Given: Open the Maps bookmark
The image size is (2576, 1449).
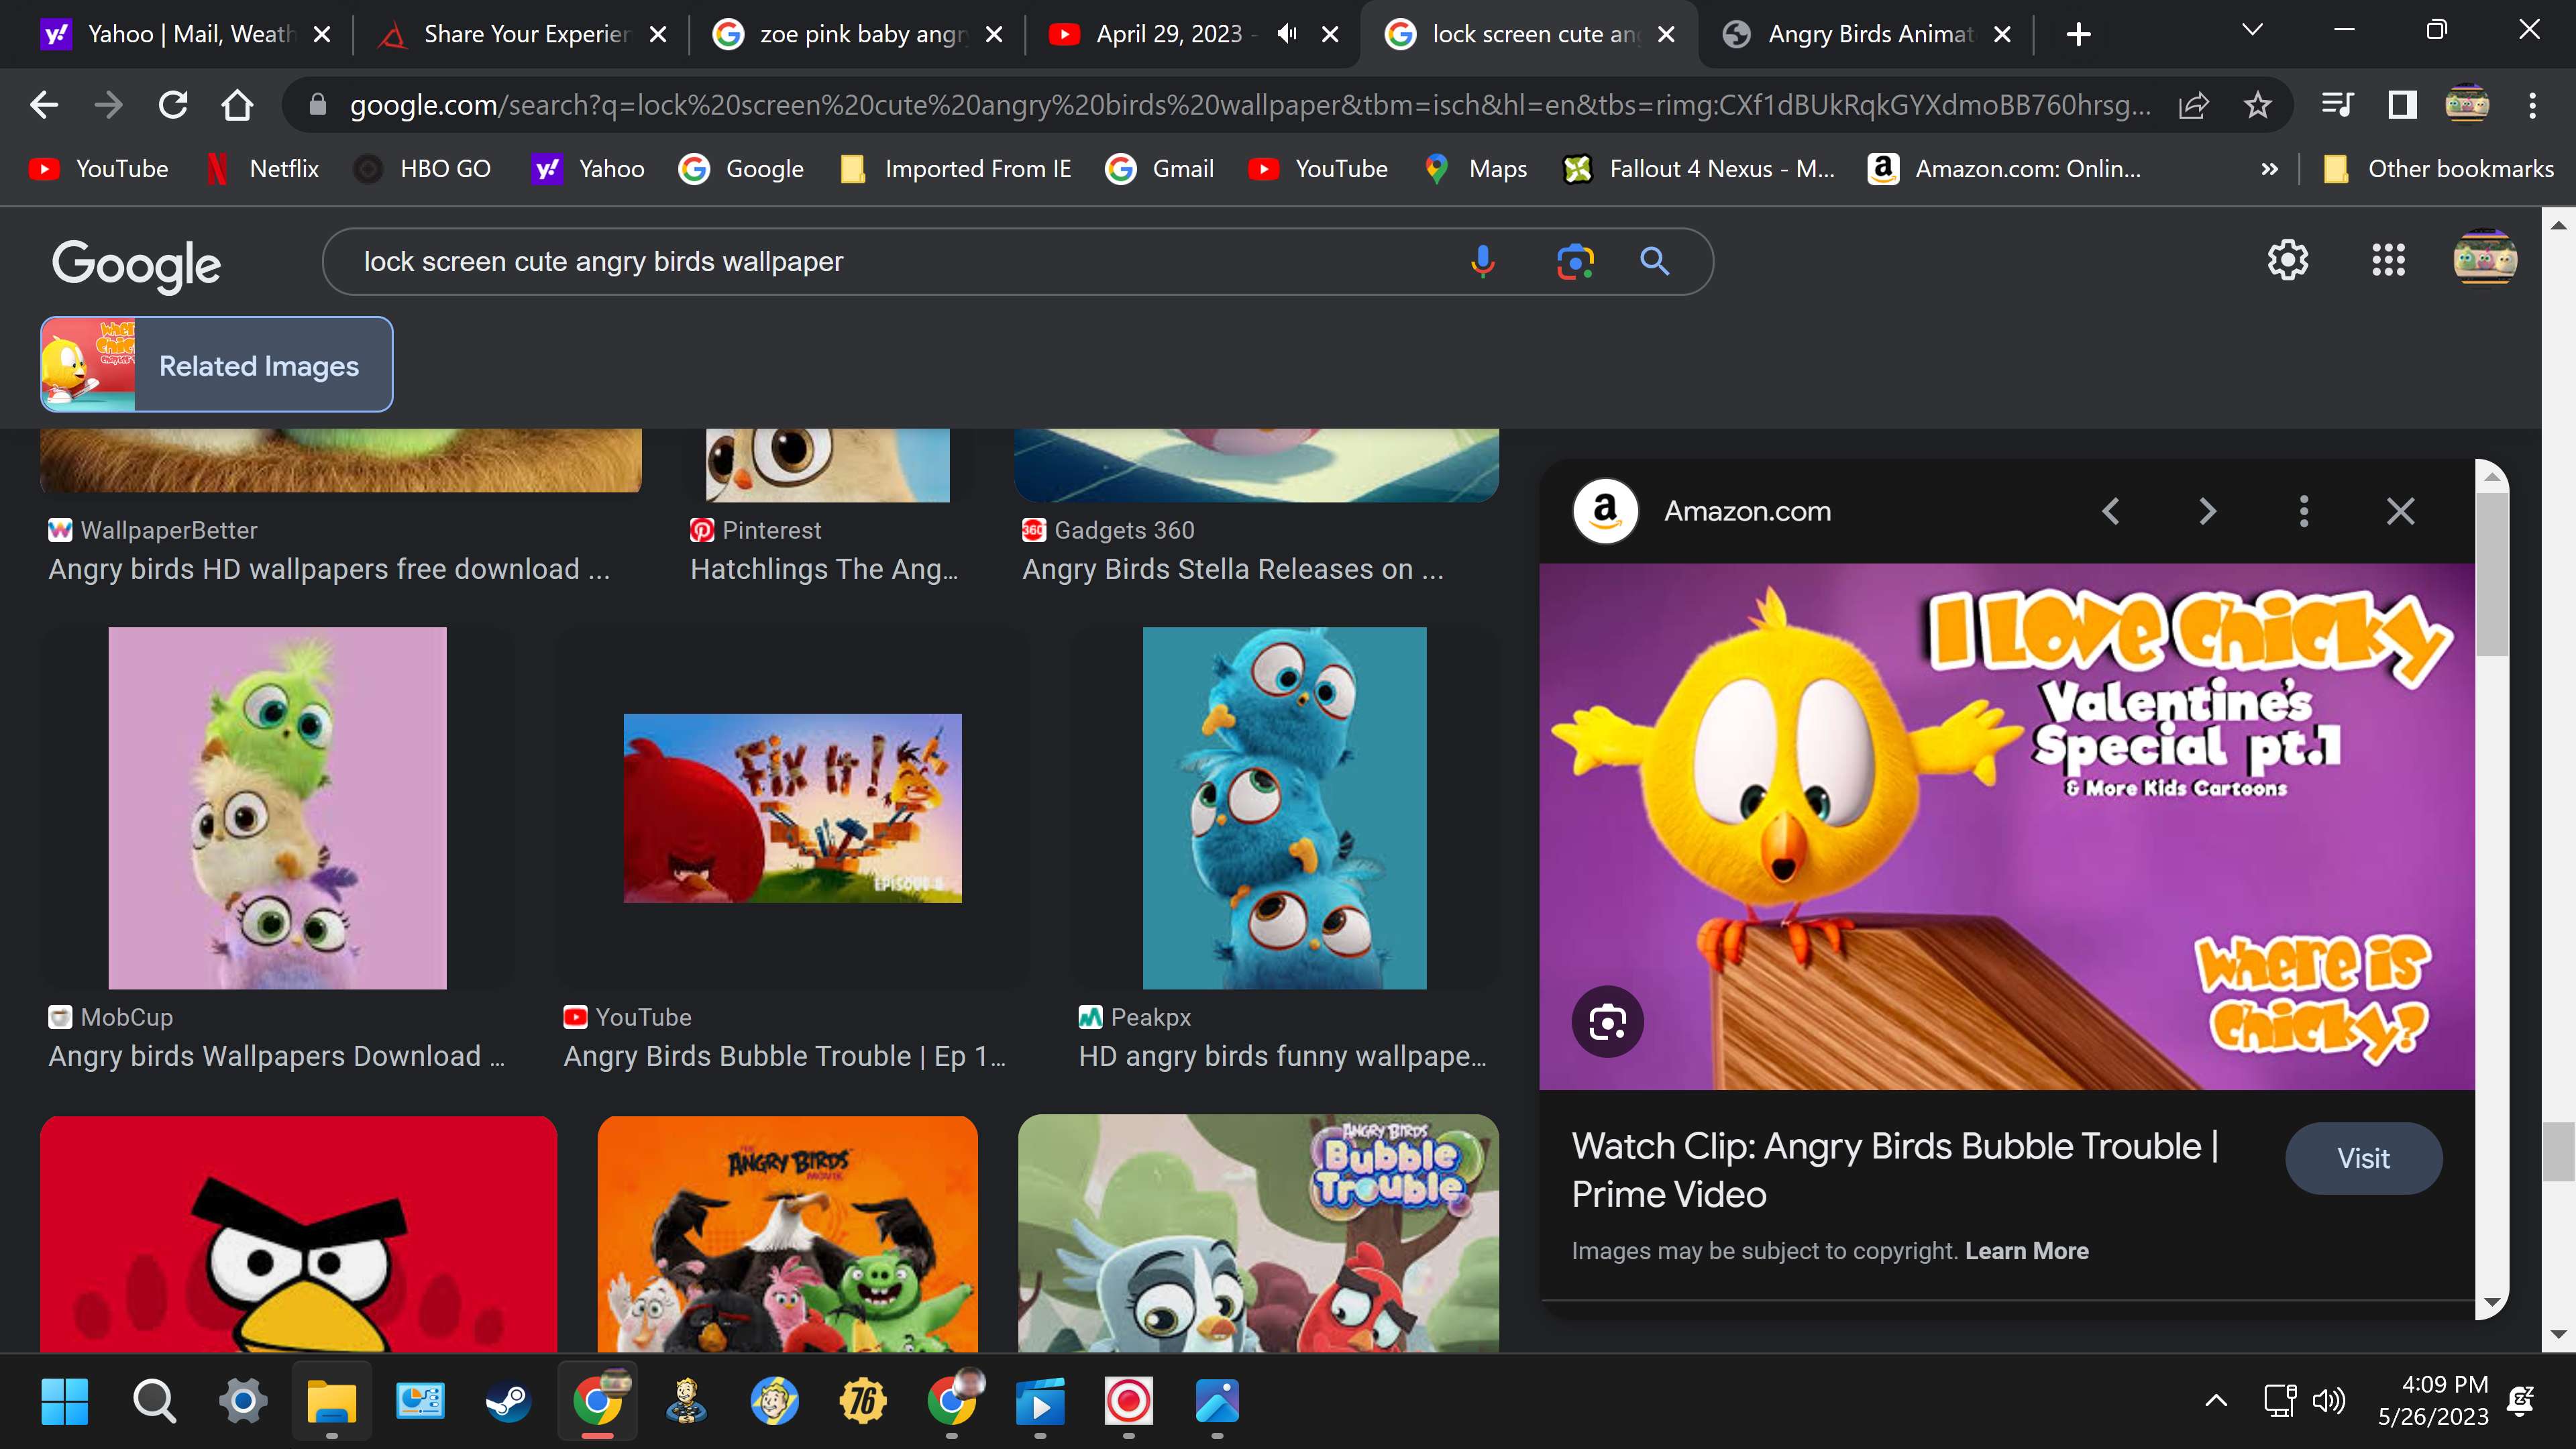Looking at the screenshot, I should tap(1476, 169).
